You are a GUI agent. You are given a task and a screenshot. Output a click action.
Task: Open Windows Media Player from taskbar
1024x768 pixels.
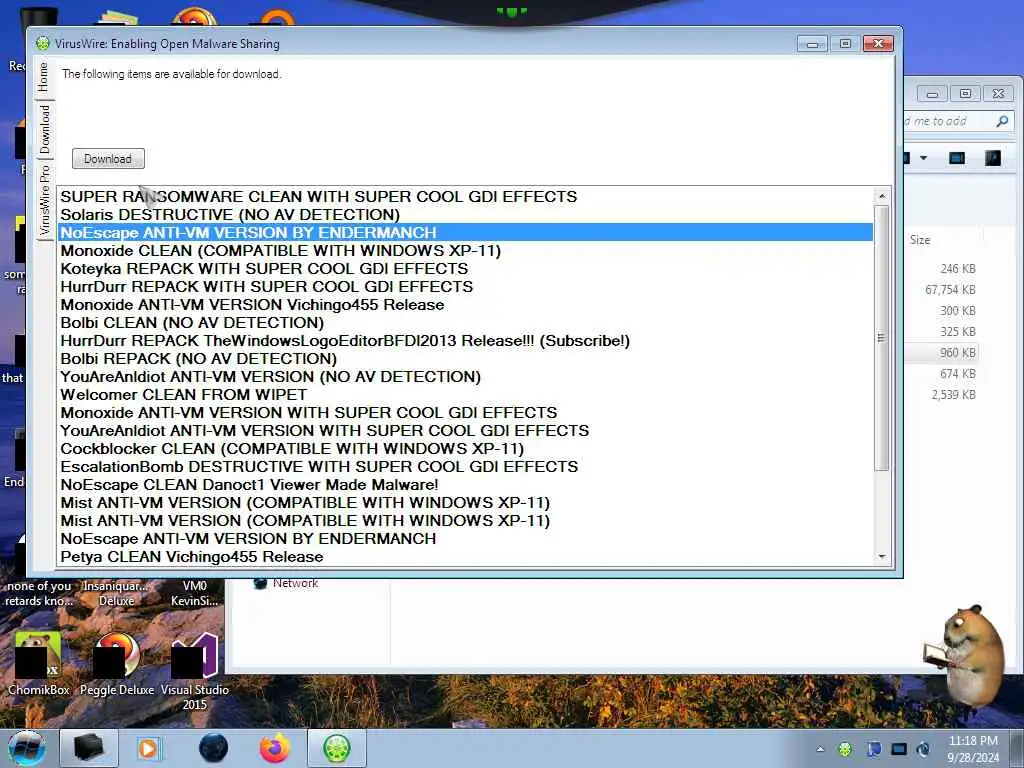click(x=149, y=748)
